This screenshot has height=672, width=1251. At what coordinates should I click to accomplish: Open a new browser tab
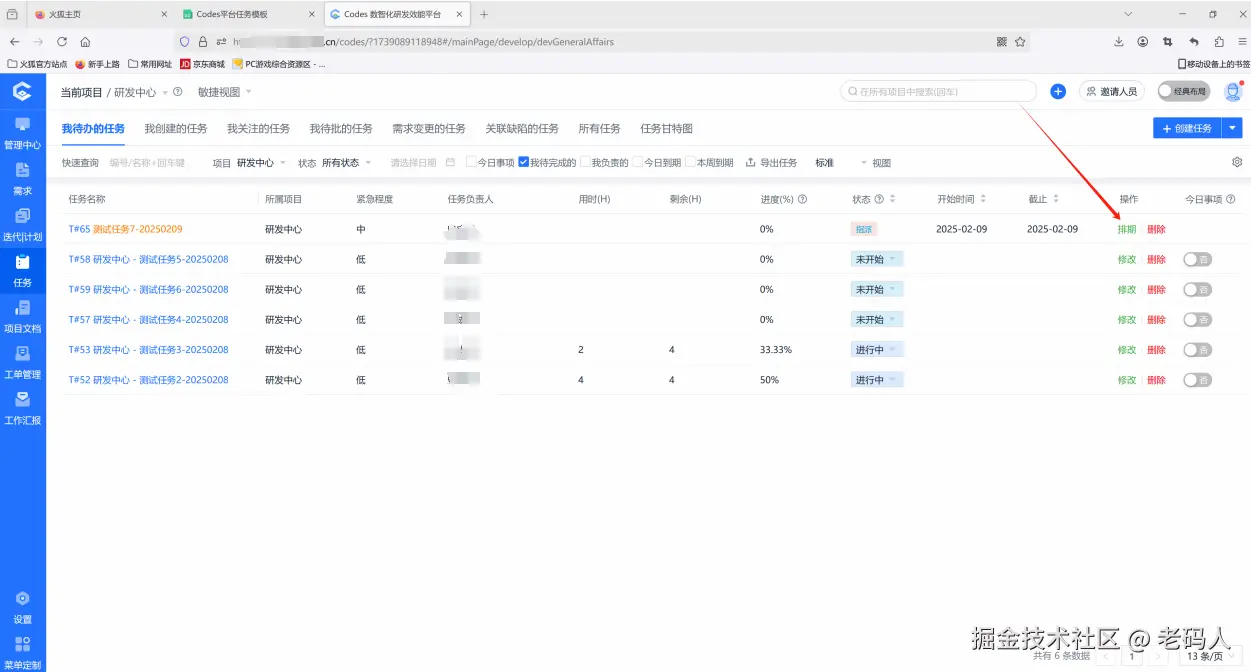[484, 14]
